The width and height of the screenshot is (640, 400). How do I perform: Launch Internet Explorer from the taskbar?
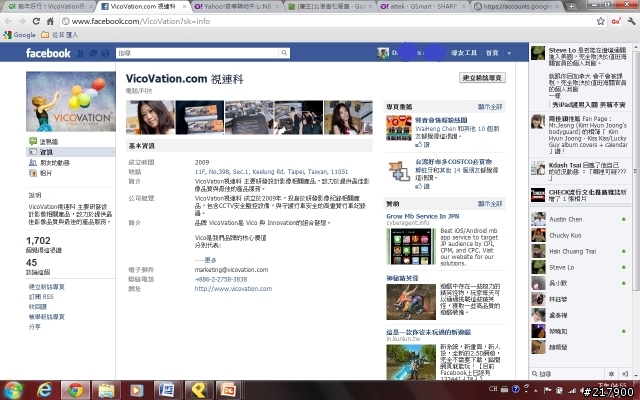[44, 391]
